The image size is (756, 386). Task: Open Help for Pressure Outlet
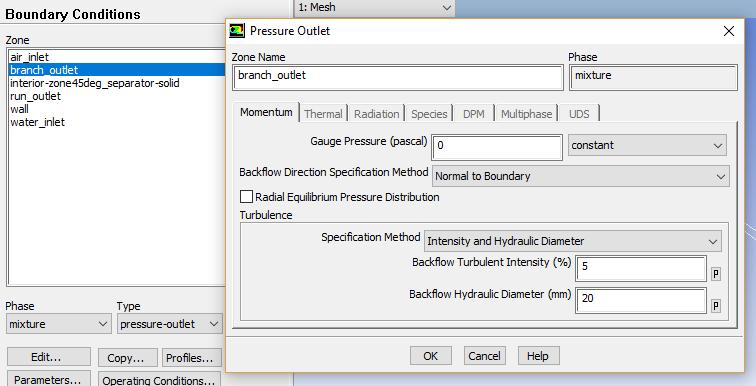point(538,356)
